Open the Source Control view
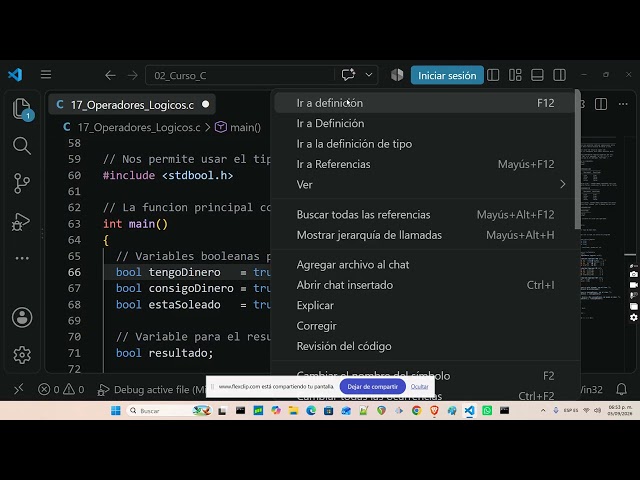640x480 pixels. [x=22, y=183]
